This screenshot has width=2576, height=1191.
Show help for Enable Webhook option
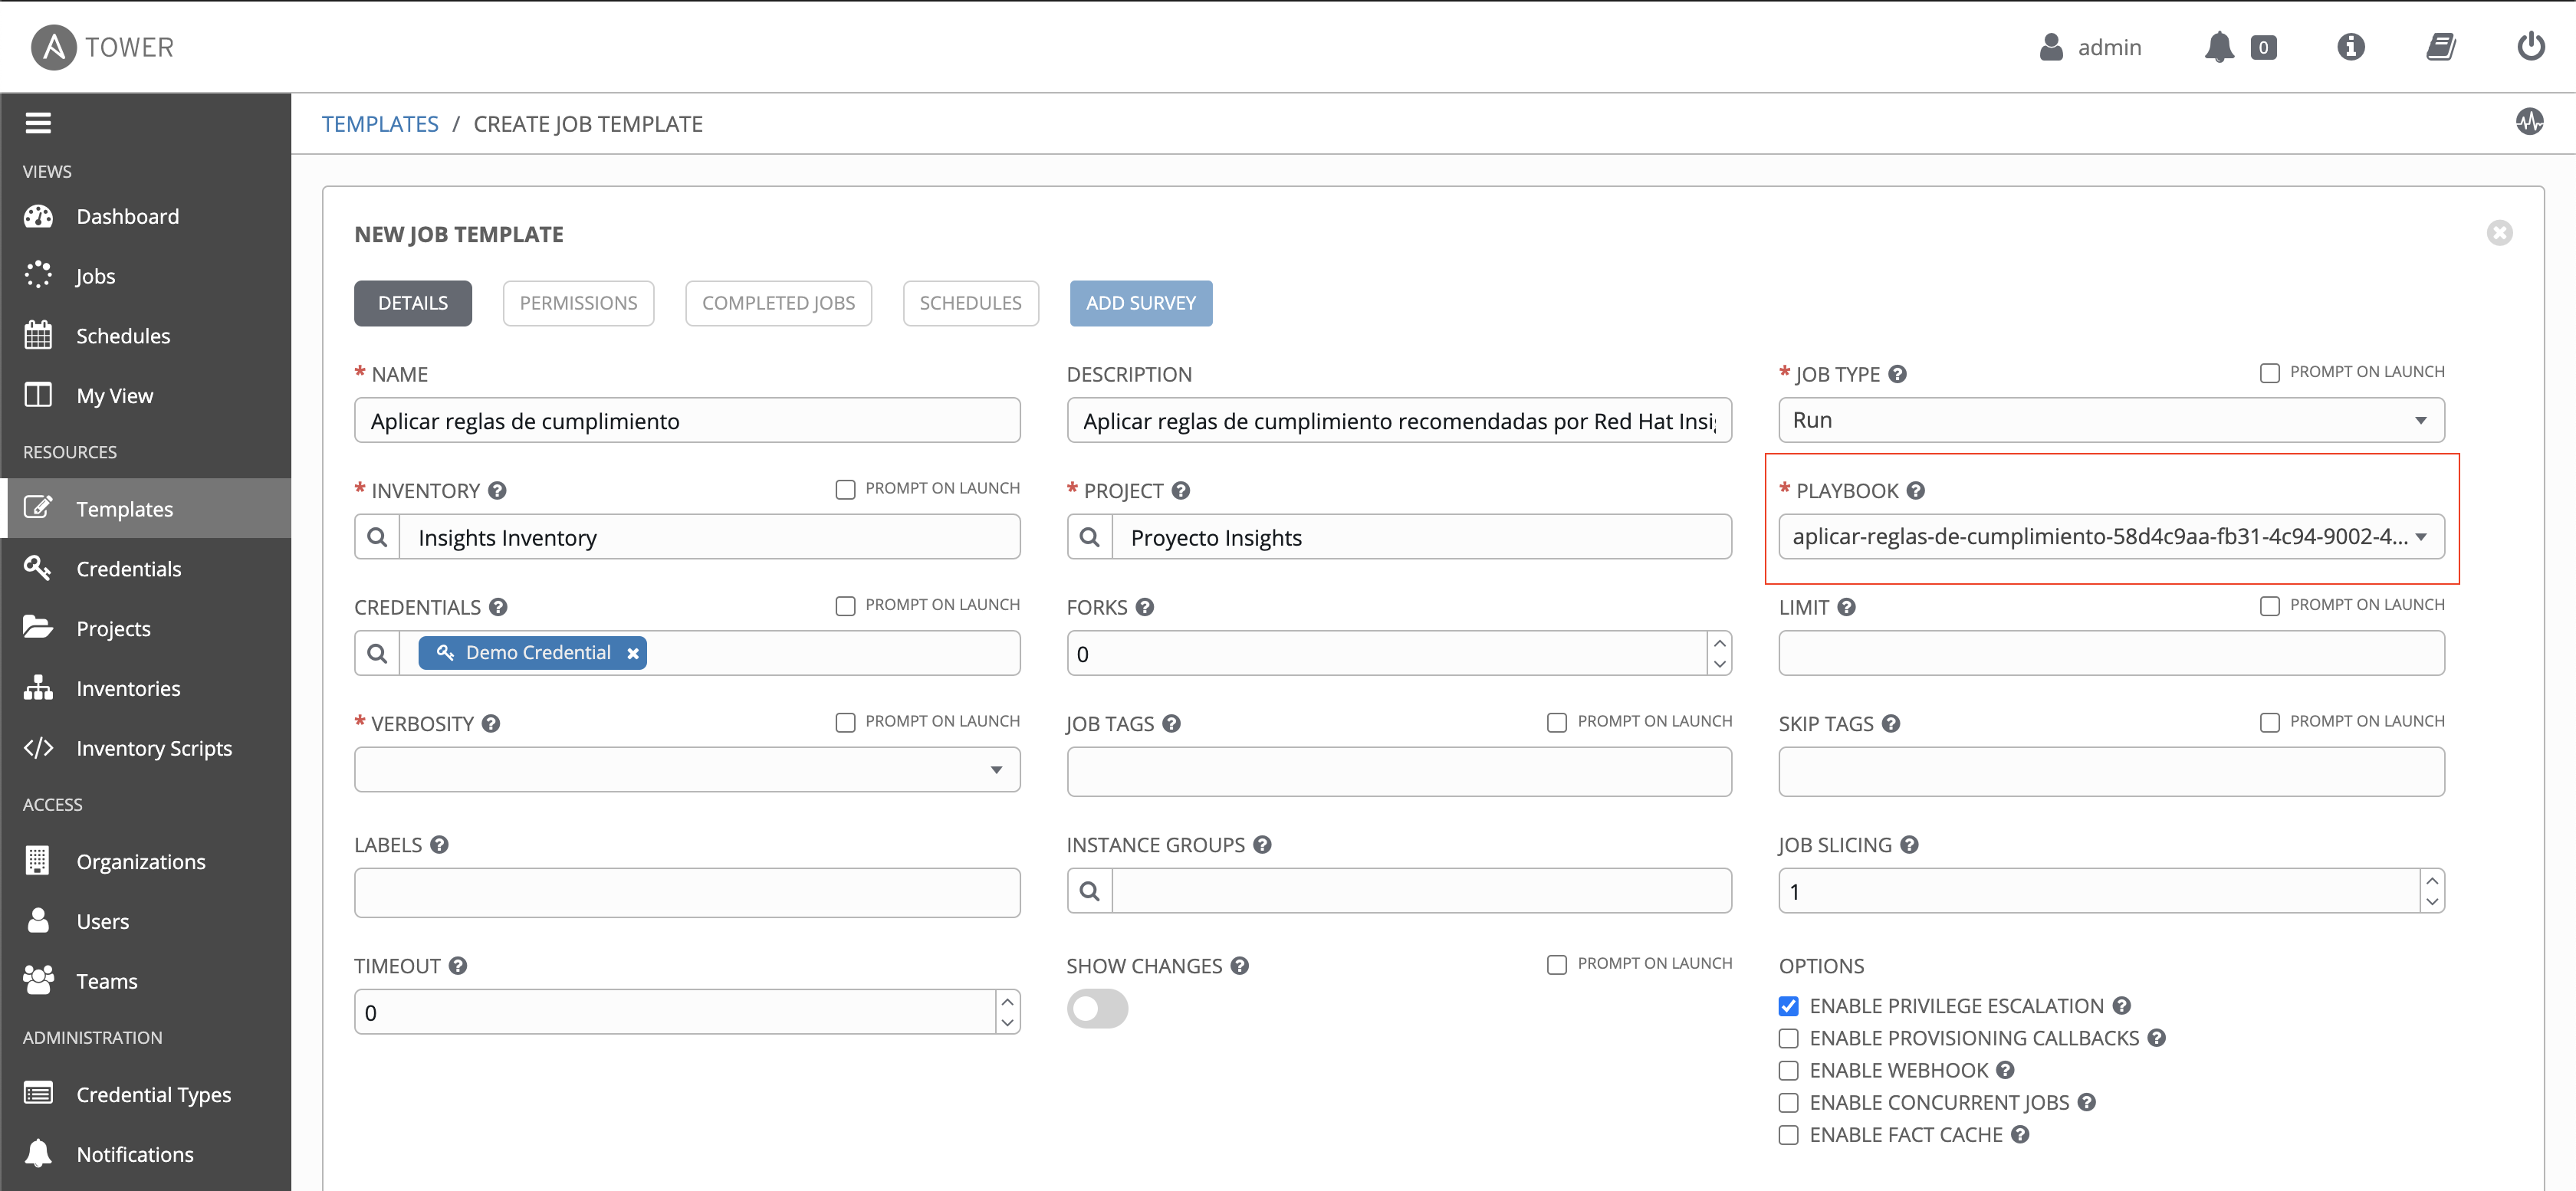2005,1070
